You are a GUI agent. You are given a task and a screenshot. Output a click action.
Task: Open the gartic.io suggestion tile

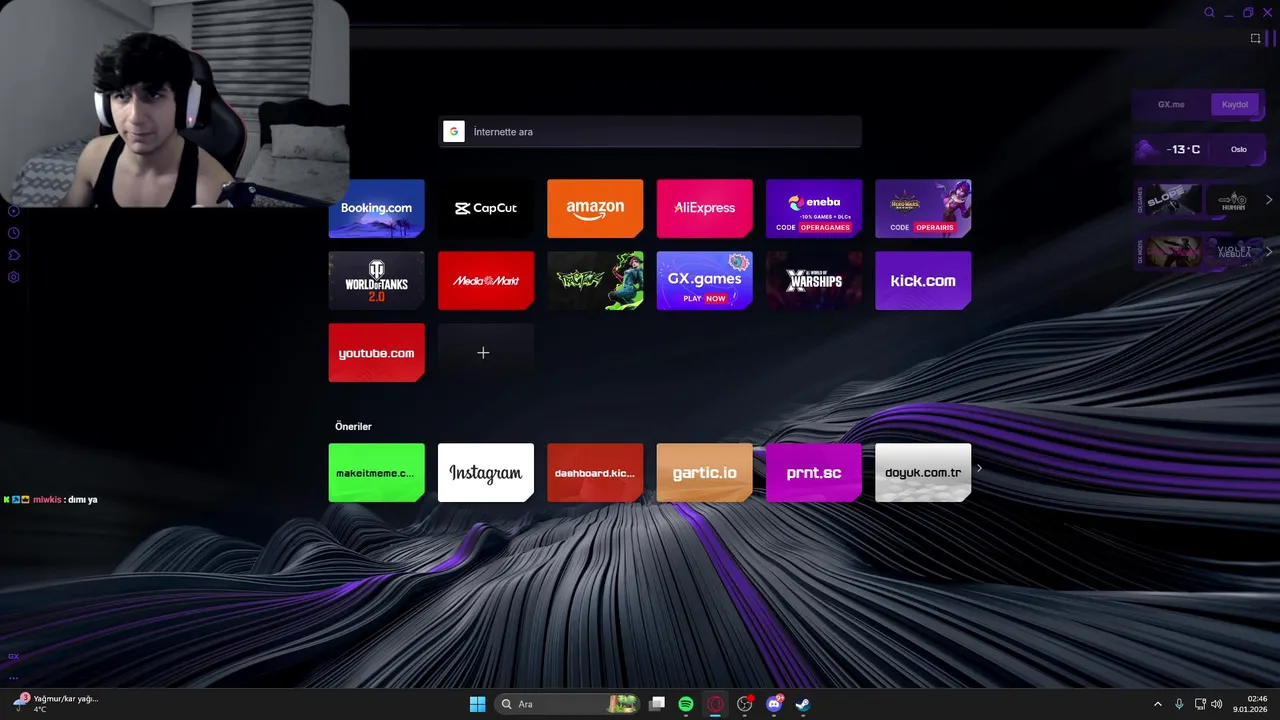coord(704,472)
